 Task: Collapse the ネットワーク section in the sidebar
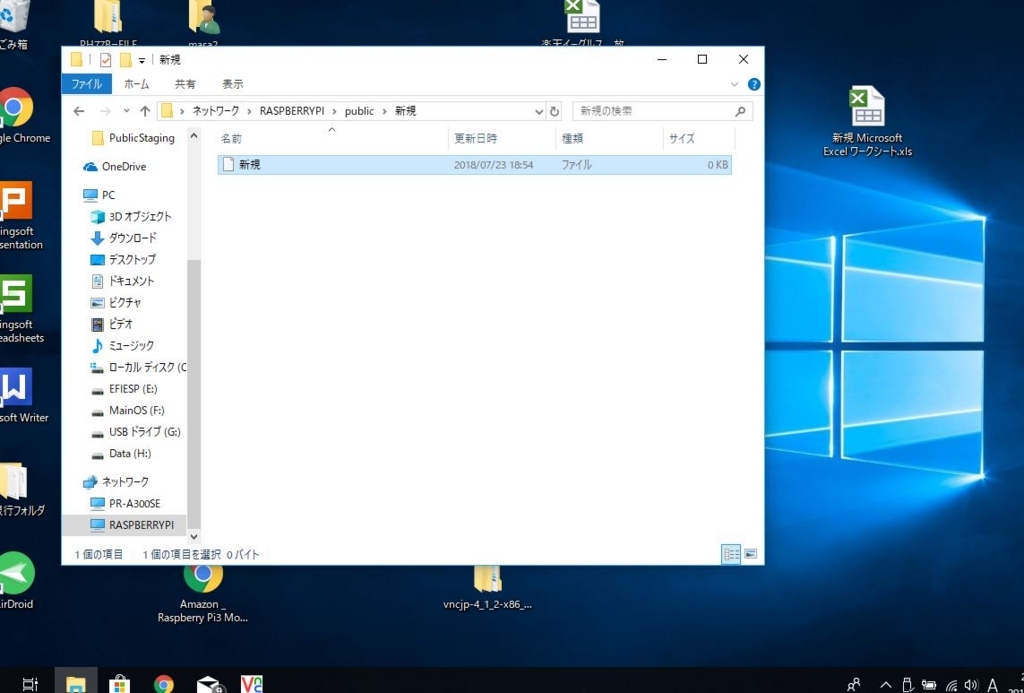pos(78,481)
